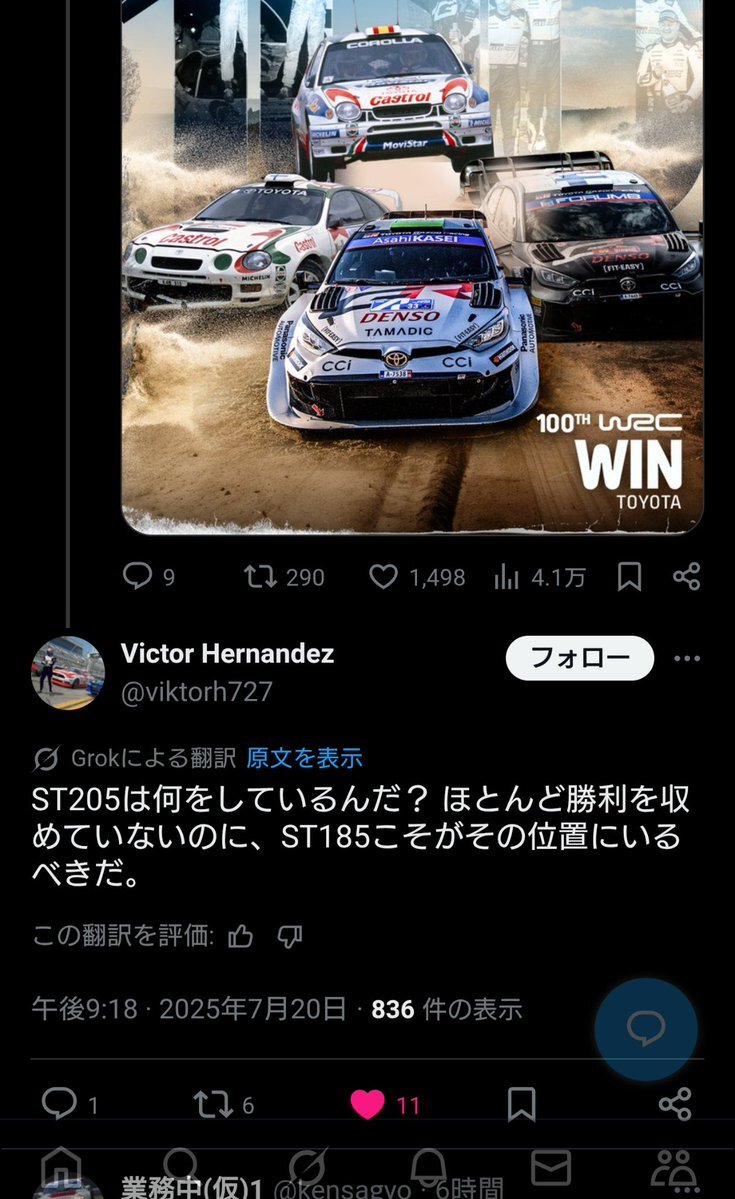Image resolution: width=735 pixels, height=1199 pixels.
Task: View analytics showing 4.1万 views
Action: pos(539,577)
